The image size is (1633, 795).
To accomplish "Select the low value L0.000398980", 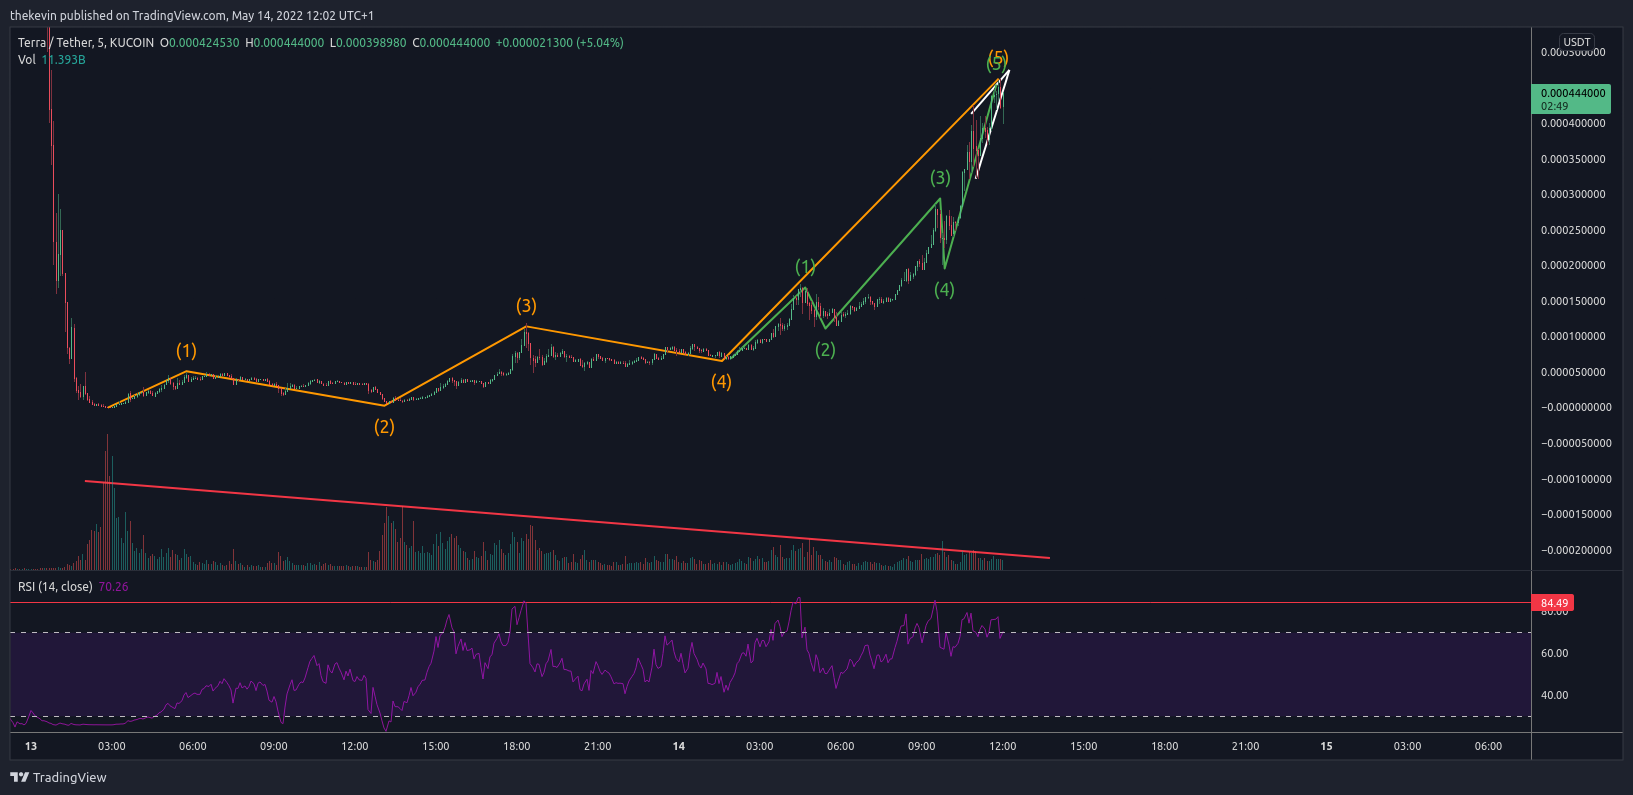I will (x=368, y=43).
